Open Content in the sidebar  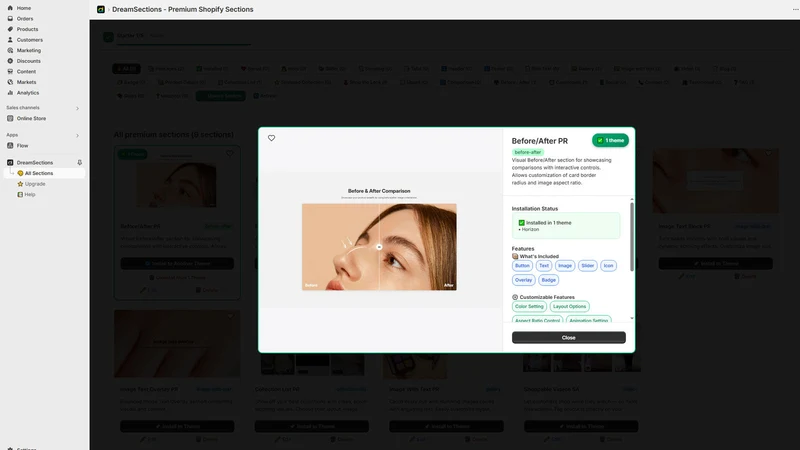click(x=26, y=71)
